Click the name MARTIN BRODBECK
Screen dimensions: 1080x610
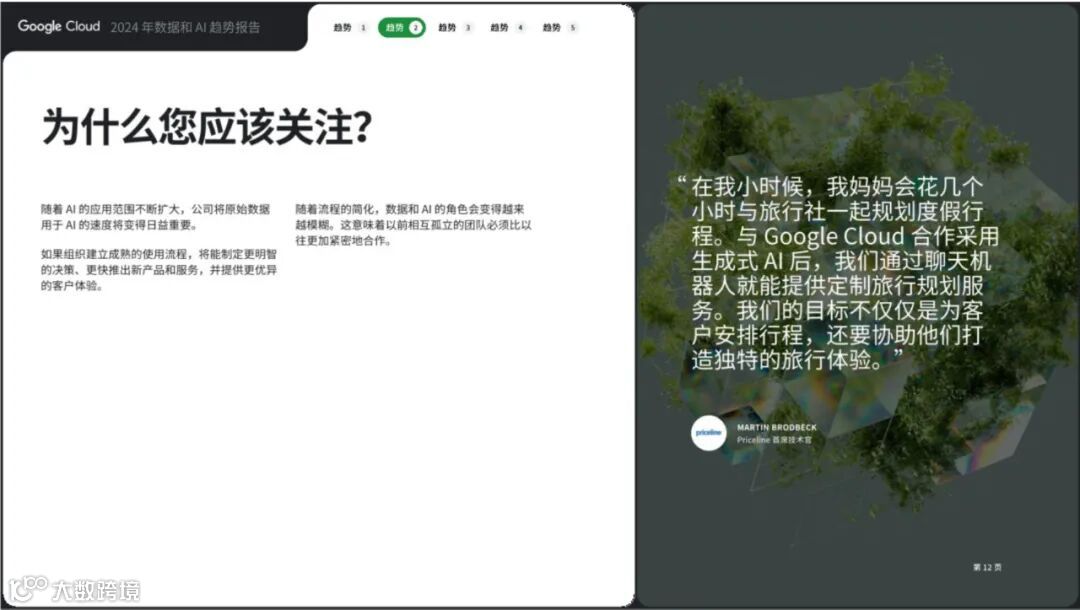coord(776,428)
